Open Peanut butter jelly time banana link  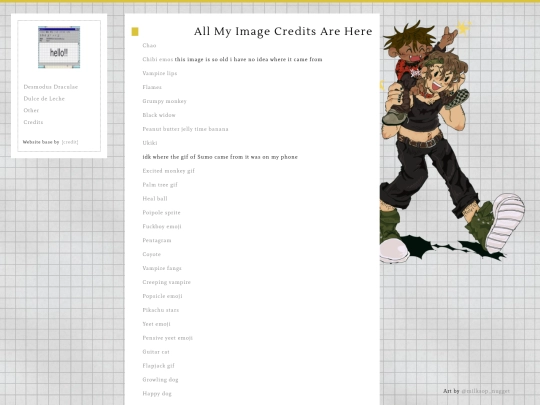coord(185,129)
